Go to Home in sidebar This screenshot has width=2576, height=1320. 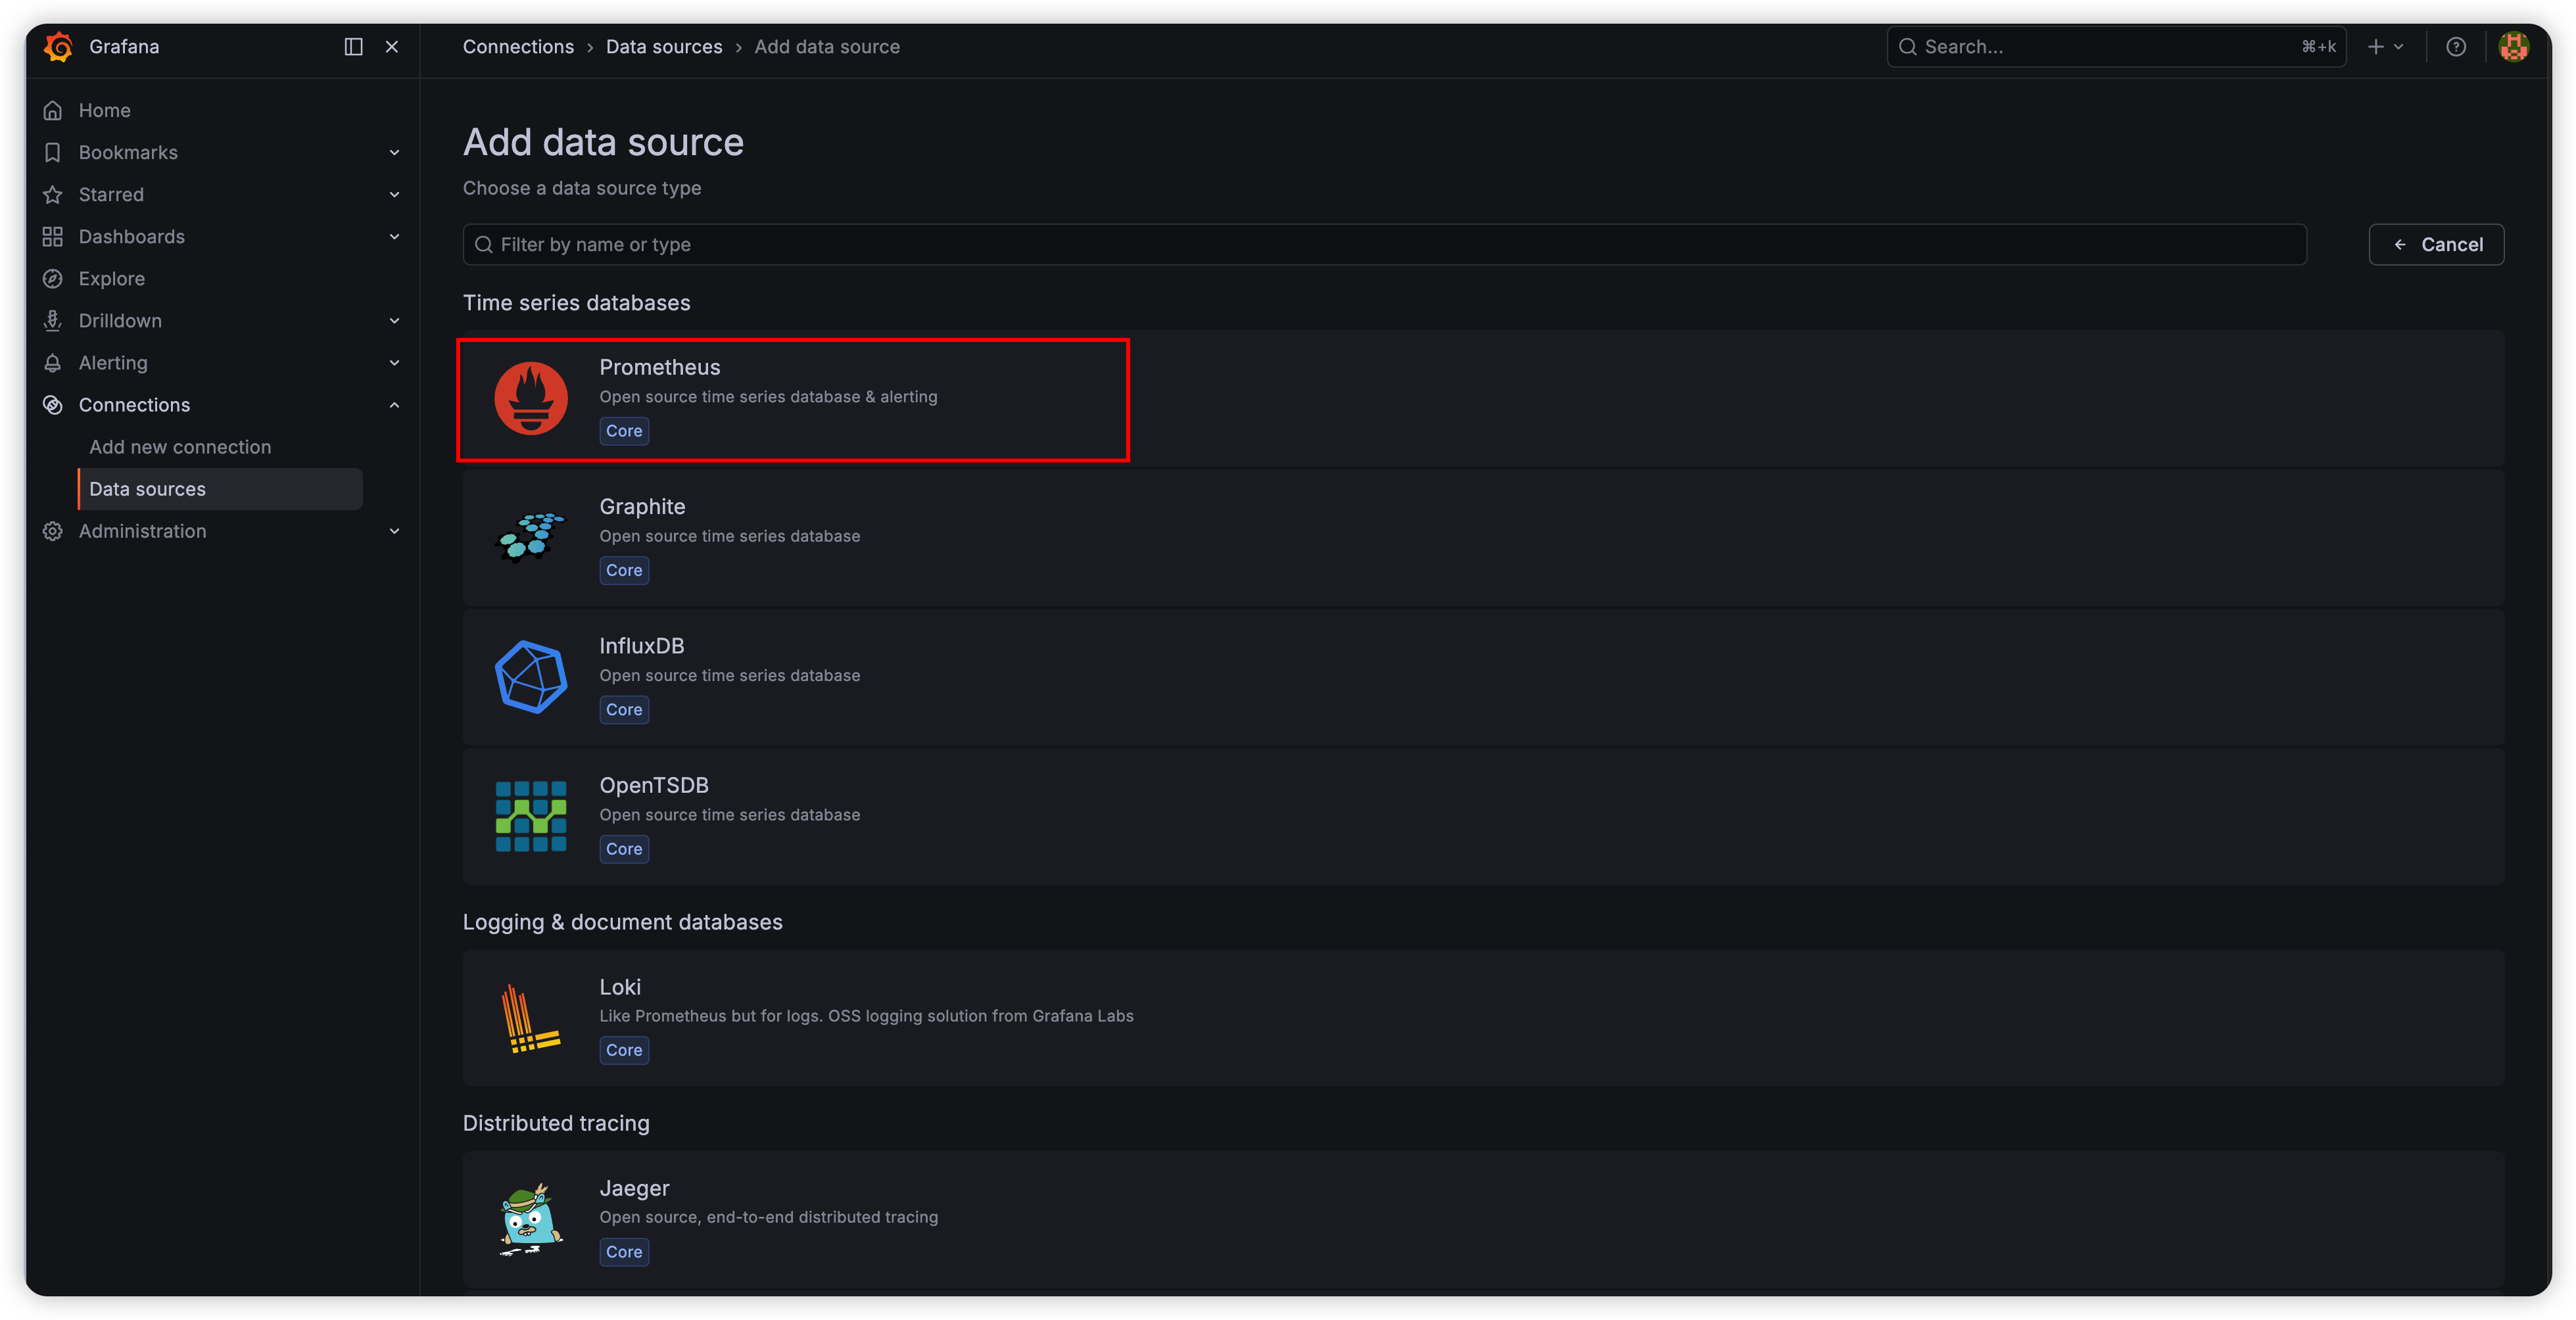[105, 110]
